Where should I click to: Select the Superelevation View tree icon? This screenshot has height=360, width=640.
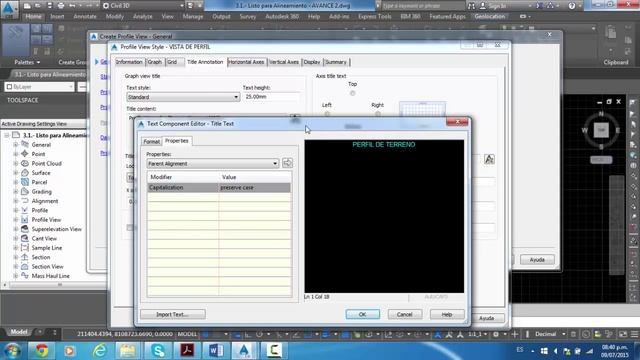point(24,229)
